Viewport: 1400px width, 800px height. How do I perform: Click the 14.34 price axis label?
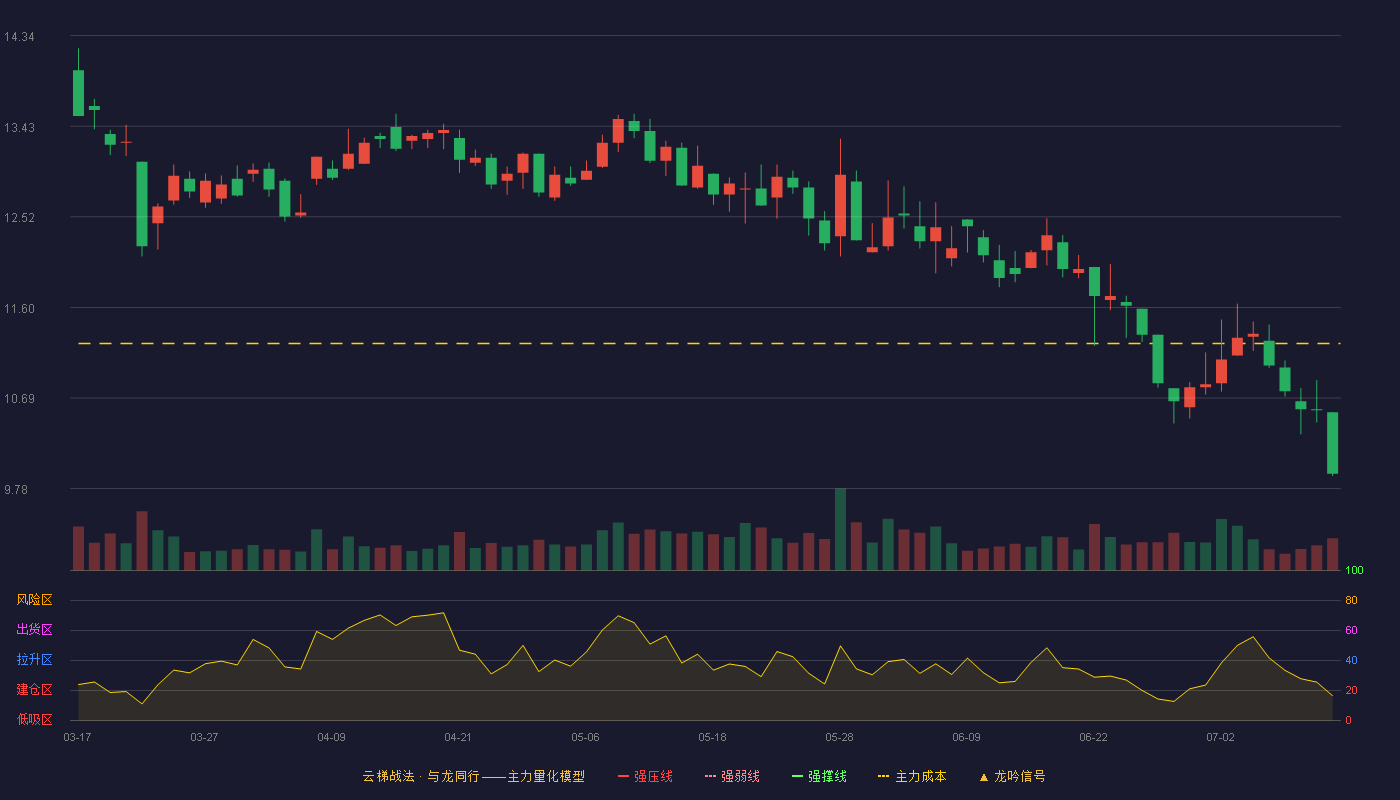coord(19,37)
